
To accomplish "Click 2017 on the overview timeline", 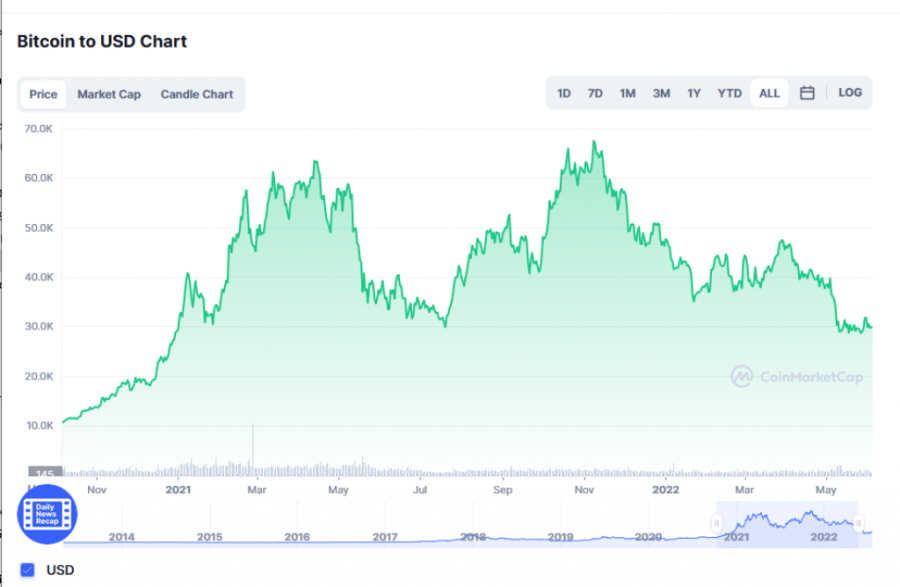I will 385,537.
